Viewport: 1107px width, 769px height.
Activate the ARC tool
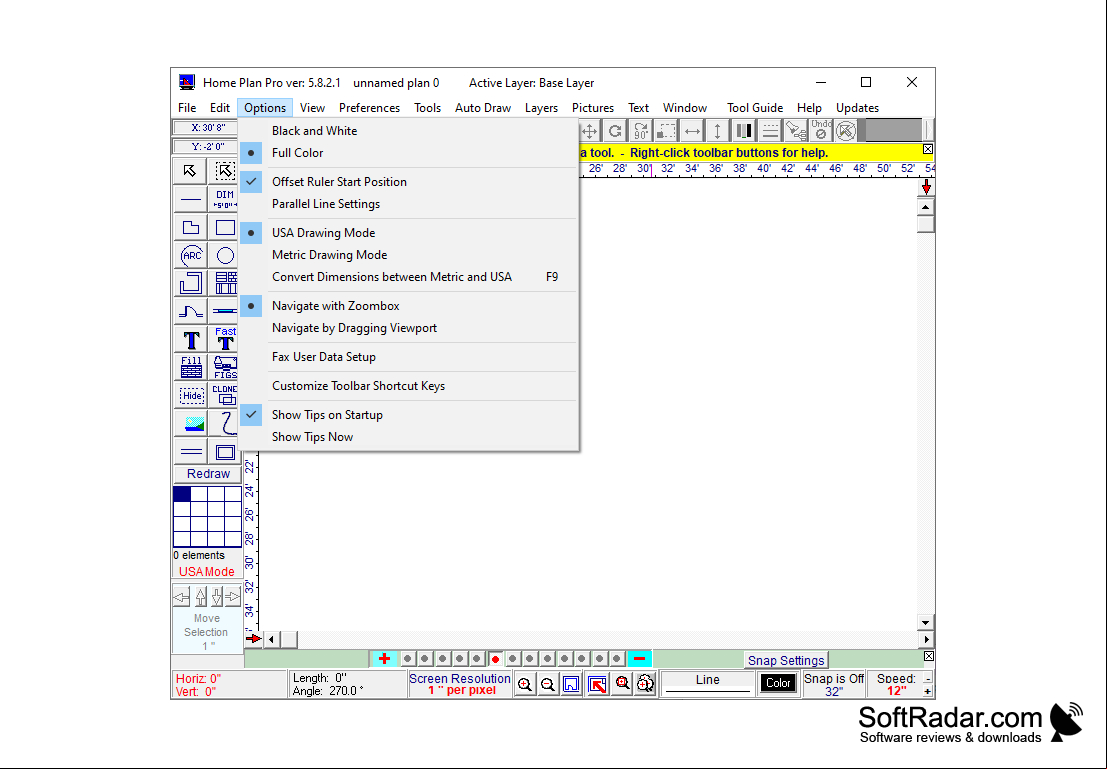point(190,255)
